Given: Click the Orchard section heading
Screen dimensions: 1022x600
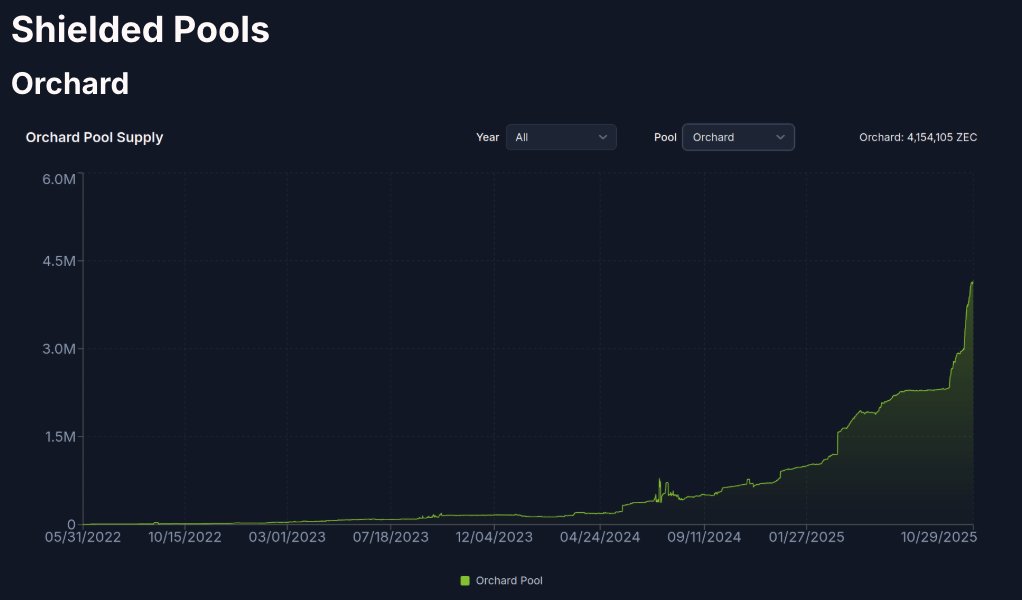Looking at the screenshot, I should [x=70, y=83].
